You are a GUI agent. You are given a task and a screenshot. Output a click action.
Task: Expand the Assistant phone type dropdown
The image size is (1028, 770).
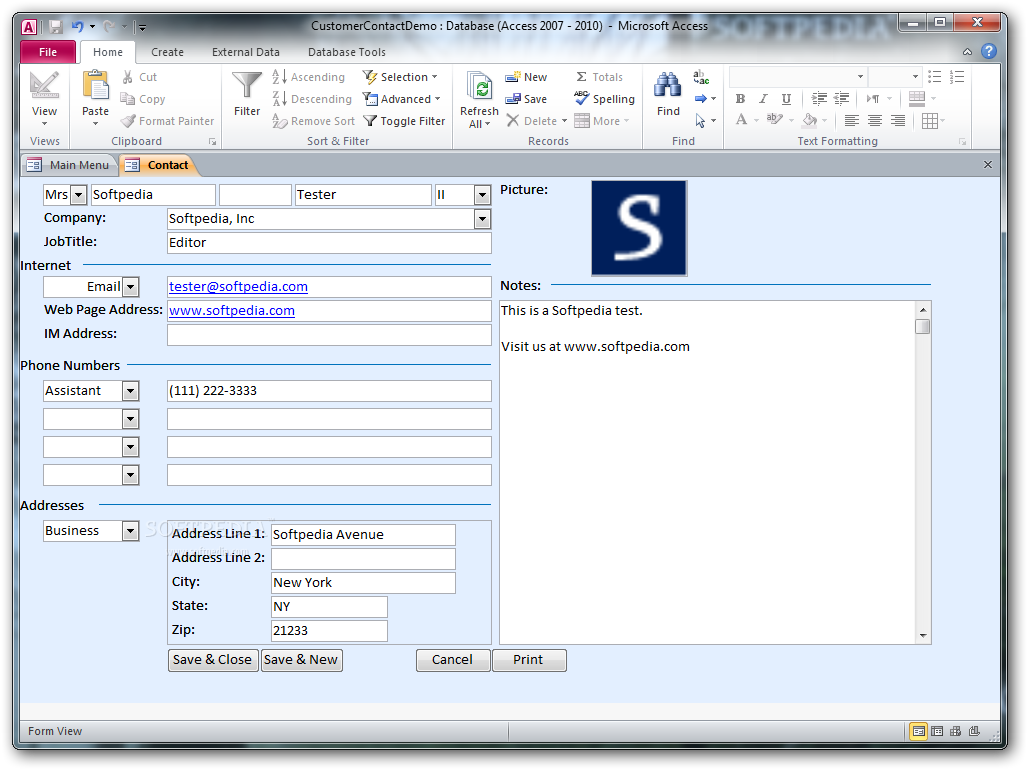130,391
